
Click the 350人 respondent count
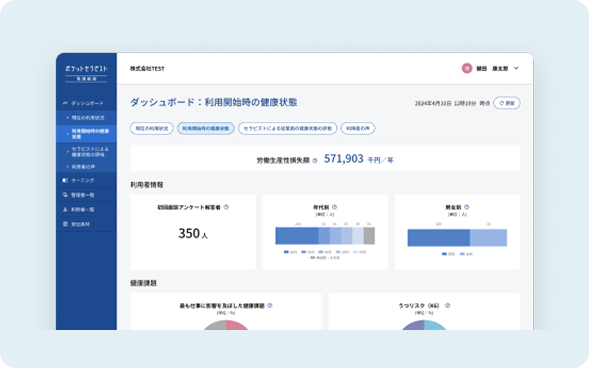[193, 234]
